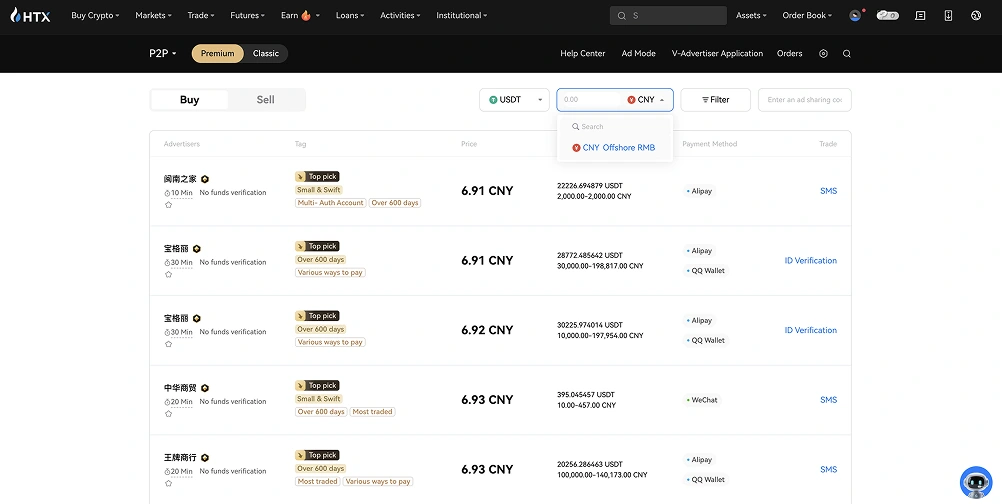Screen dimensions: 1002x504
Task: Collapse the CNY currency dropdown arrow
Action: click(662, 100)
